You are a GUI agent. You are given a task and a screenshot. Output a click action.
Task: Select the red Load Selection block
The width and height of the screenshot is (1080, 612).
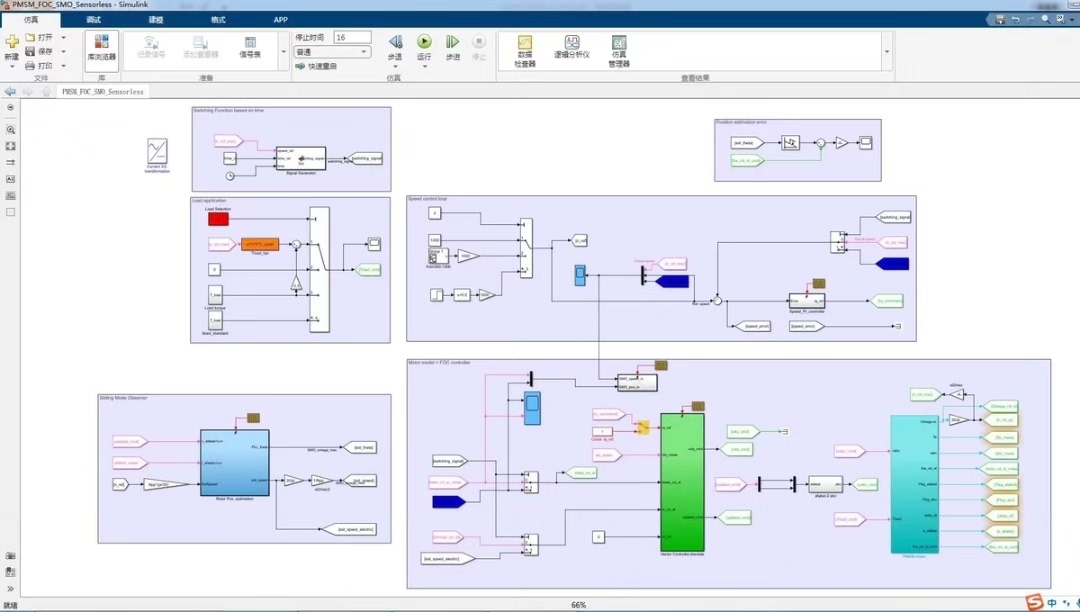pyautogui.click(x=218, y=219)
